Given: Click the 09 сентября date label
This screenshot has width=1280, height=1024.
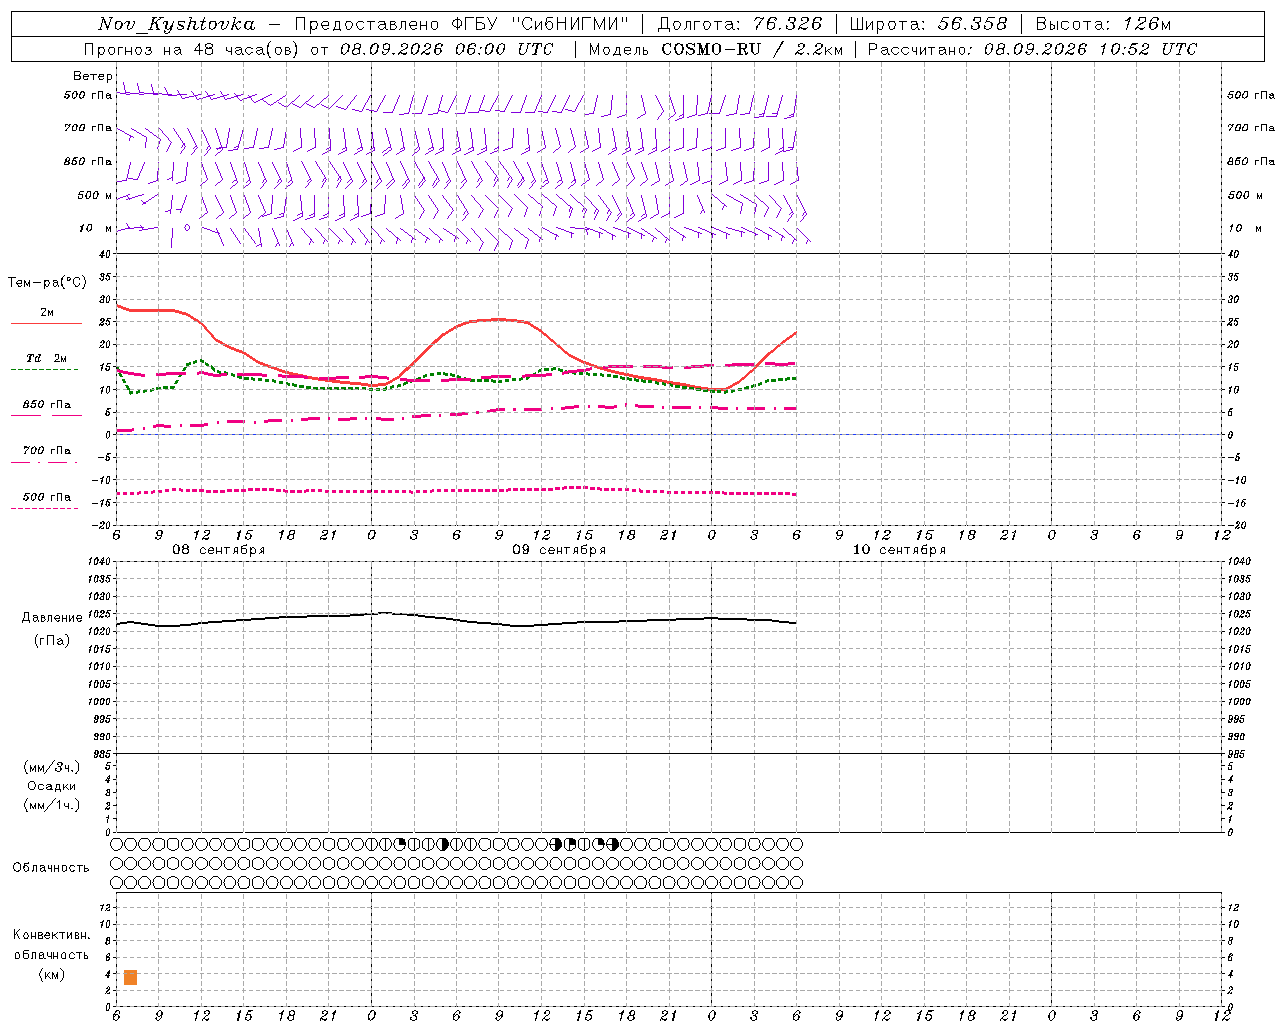Looking at the screenshot, I should click(559, 550).
